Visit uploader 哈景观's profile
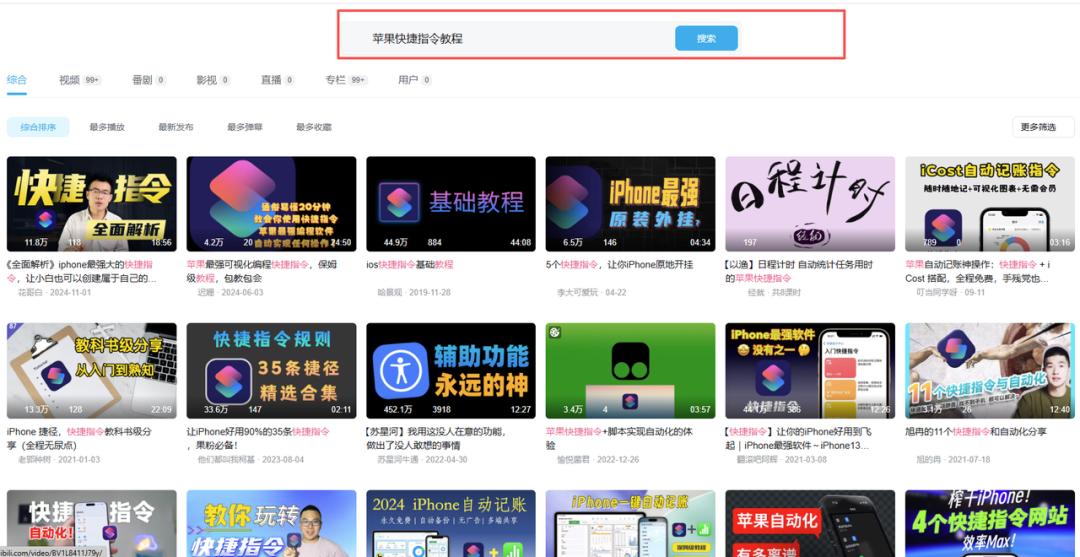 pos(391,293)
